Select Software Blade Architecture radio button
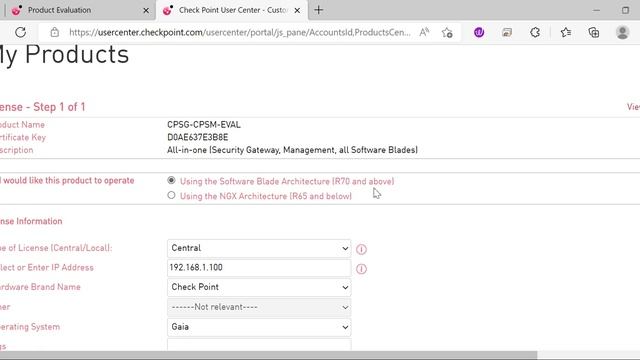This screenshot has height=360, width=640. [171, 180]
